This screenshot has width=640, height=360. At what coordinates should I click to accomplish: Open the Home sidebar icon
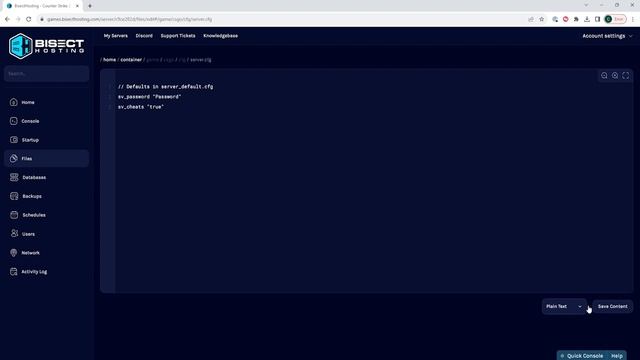pyautogui.click(x=13, y=102)
